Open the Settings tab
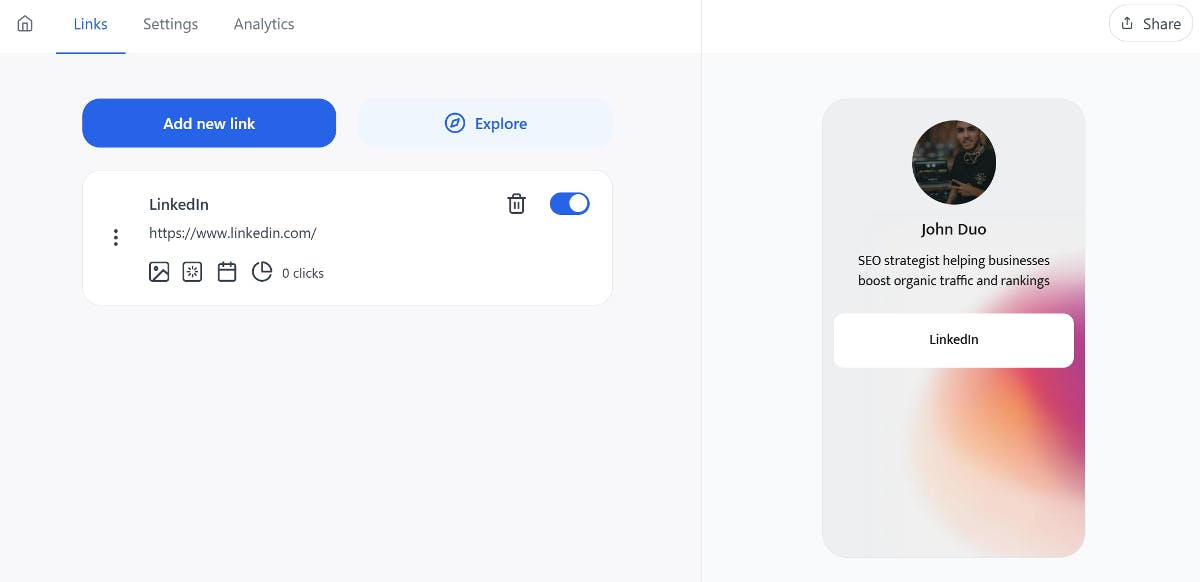 (x=170, y=24)
